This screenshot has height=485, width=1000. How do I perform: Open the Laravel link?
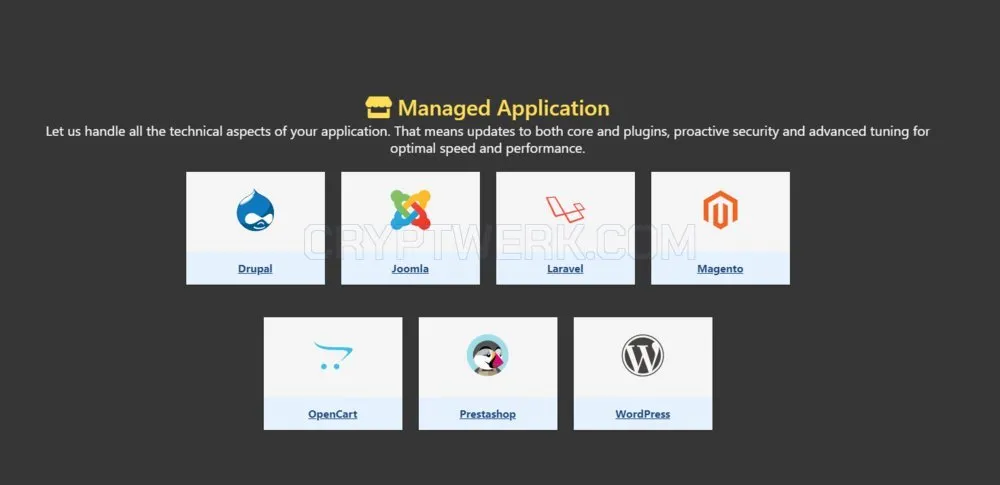tap(565, 269)
